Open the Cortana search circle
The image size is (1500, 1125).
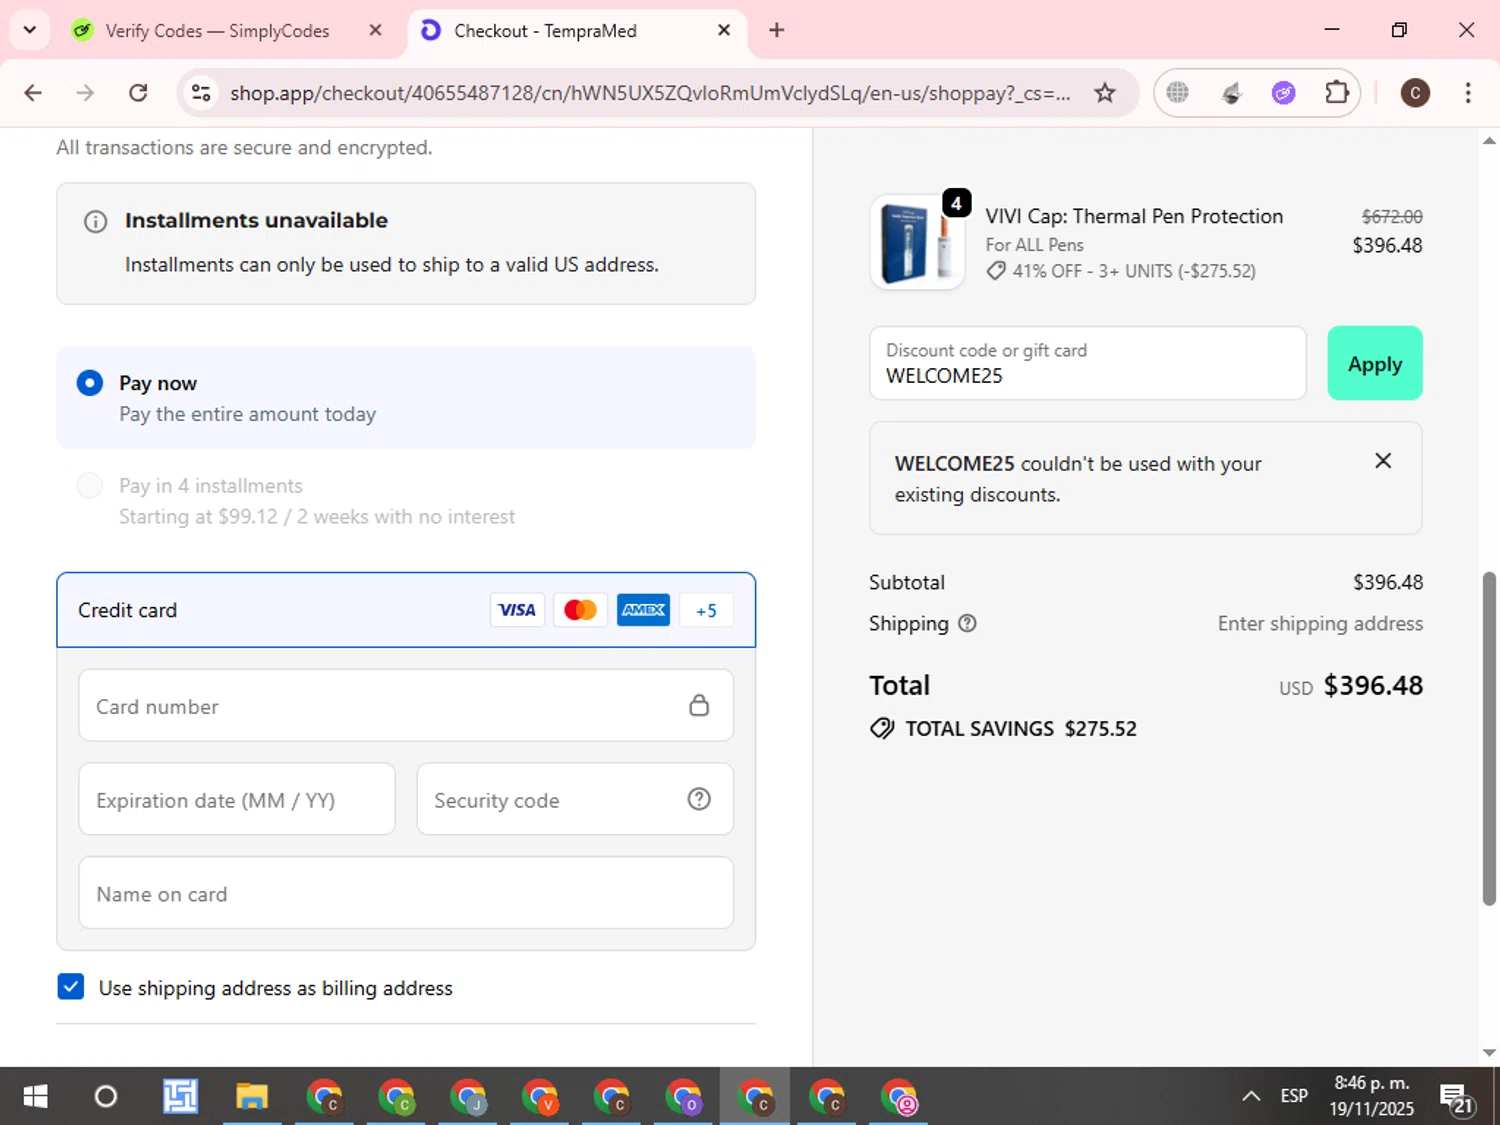coord(105,1097)
